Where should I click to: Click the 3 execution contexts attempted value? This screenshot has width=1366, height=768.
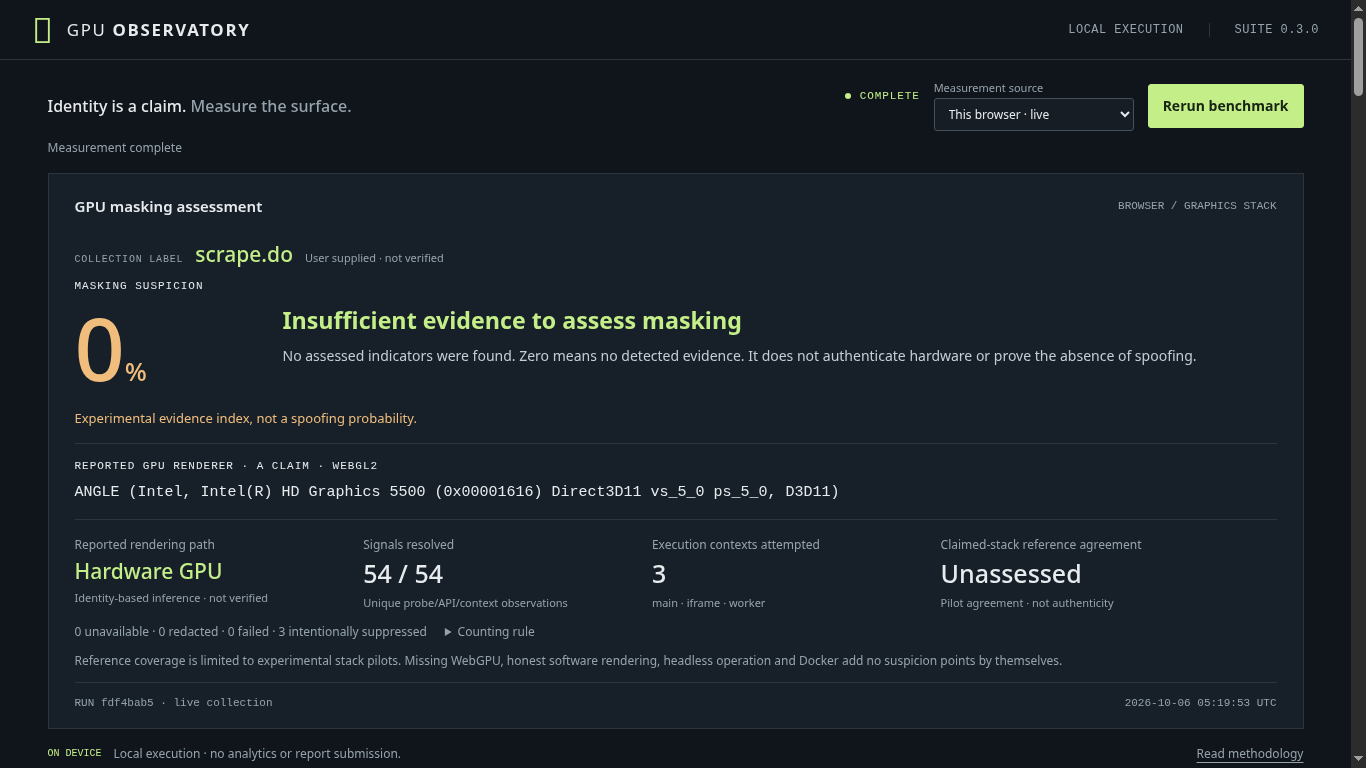659,574
